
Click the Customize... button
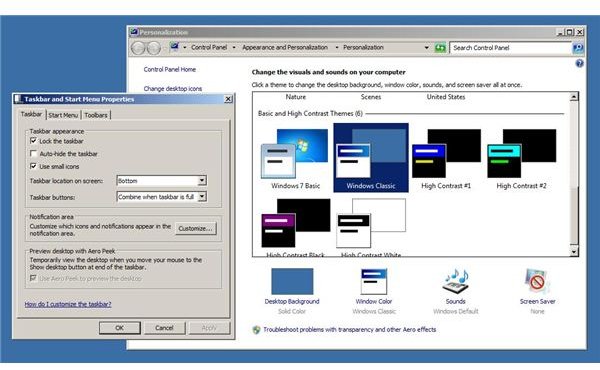click(x=195, y=228)
